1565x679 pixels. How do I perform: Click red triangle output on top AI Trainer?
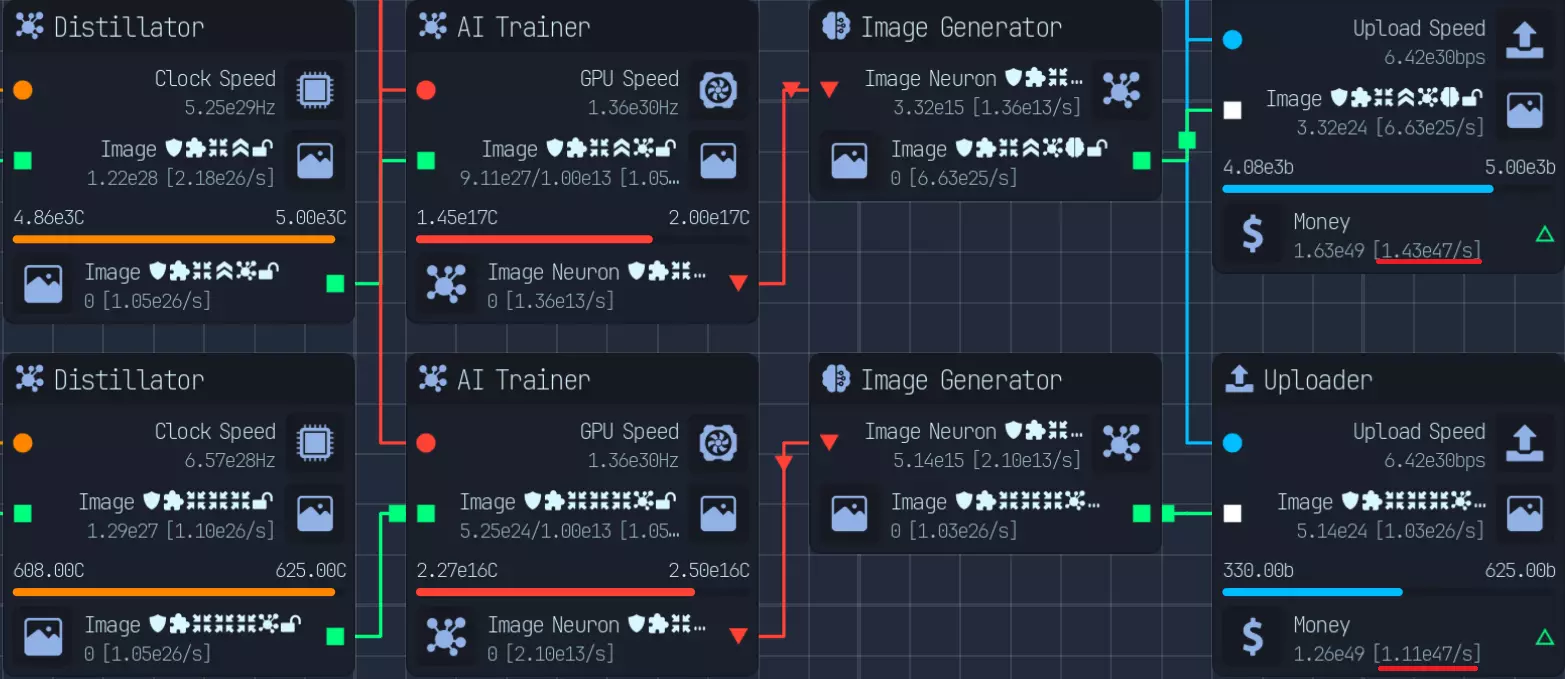[x=738, y=283]
